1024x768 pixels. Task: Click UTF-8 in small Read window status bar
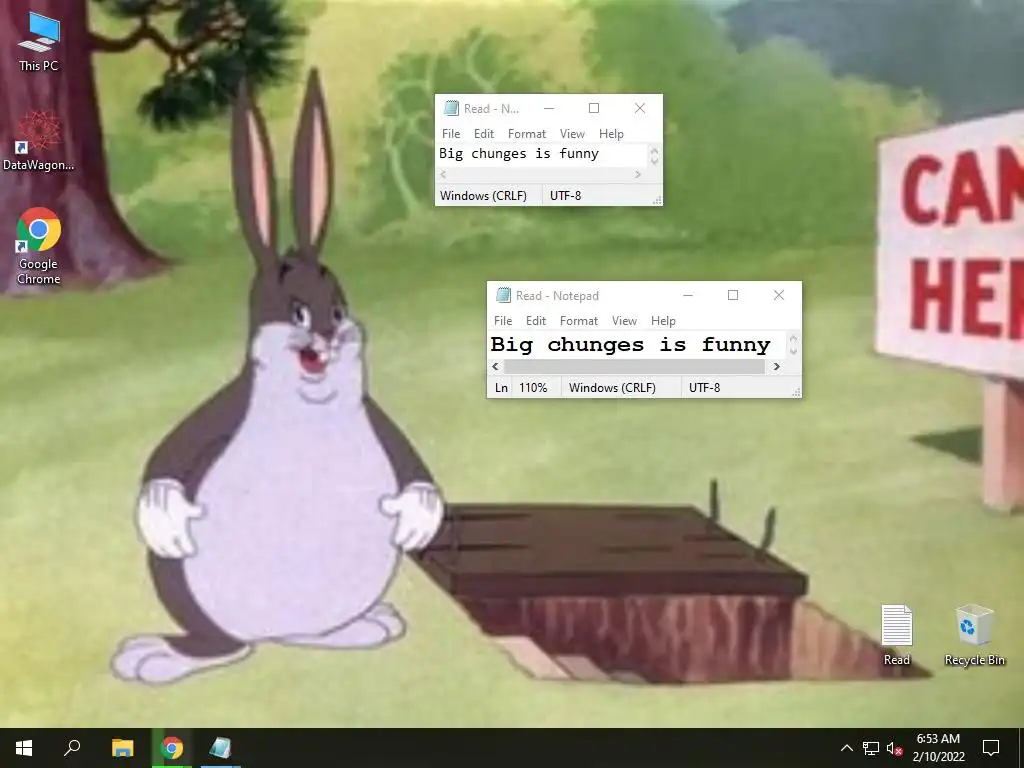pos(566,196)
